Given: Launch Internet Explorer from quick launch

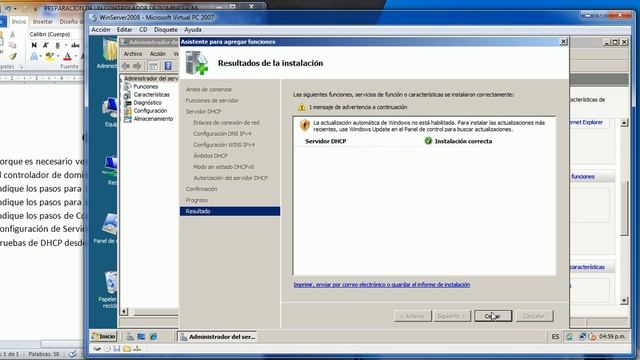Looking at the screenshot, I should [x=153, y=336].
